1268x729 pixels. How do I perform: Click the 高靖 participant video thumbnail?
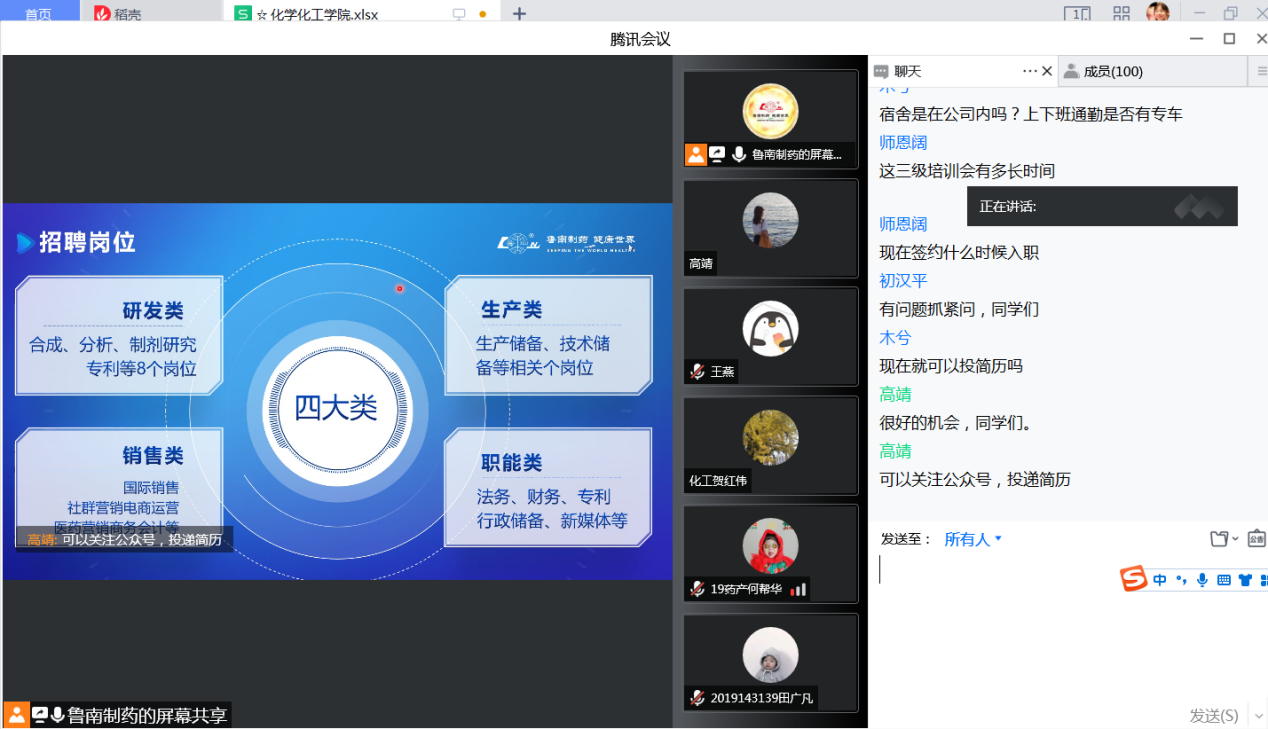click(770, 228)
